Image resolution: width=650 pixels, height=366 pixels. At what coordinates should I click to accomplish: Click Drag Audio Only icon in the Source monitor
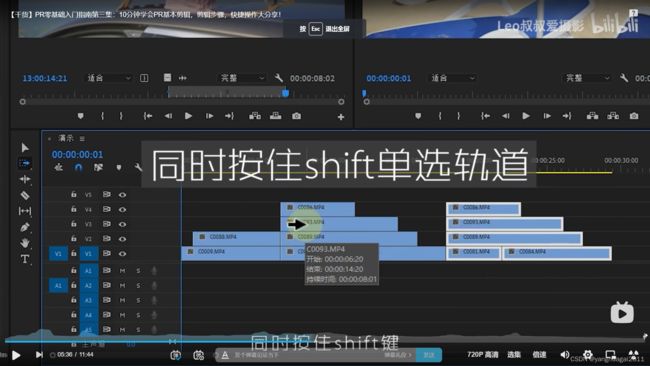pyautogui.click(x=182, y=78)
